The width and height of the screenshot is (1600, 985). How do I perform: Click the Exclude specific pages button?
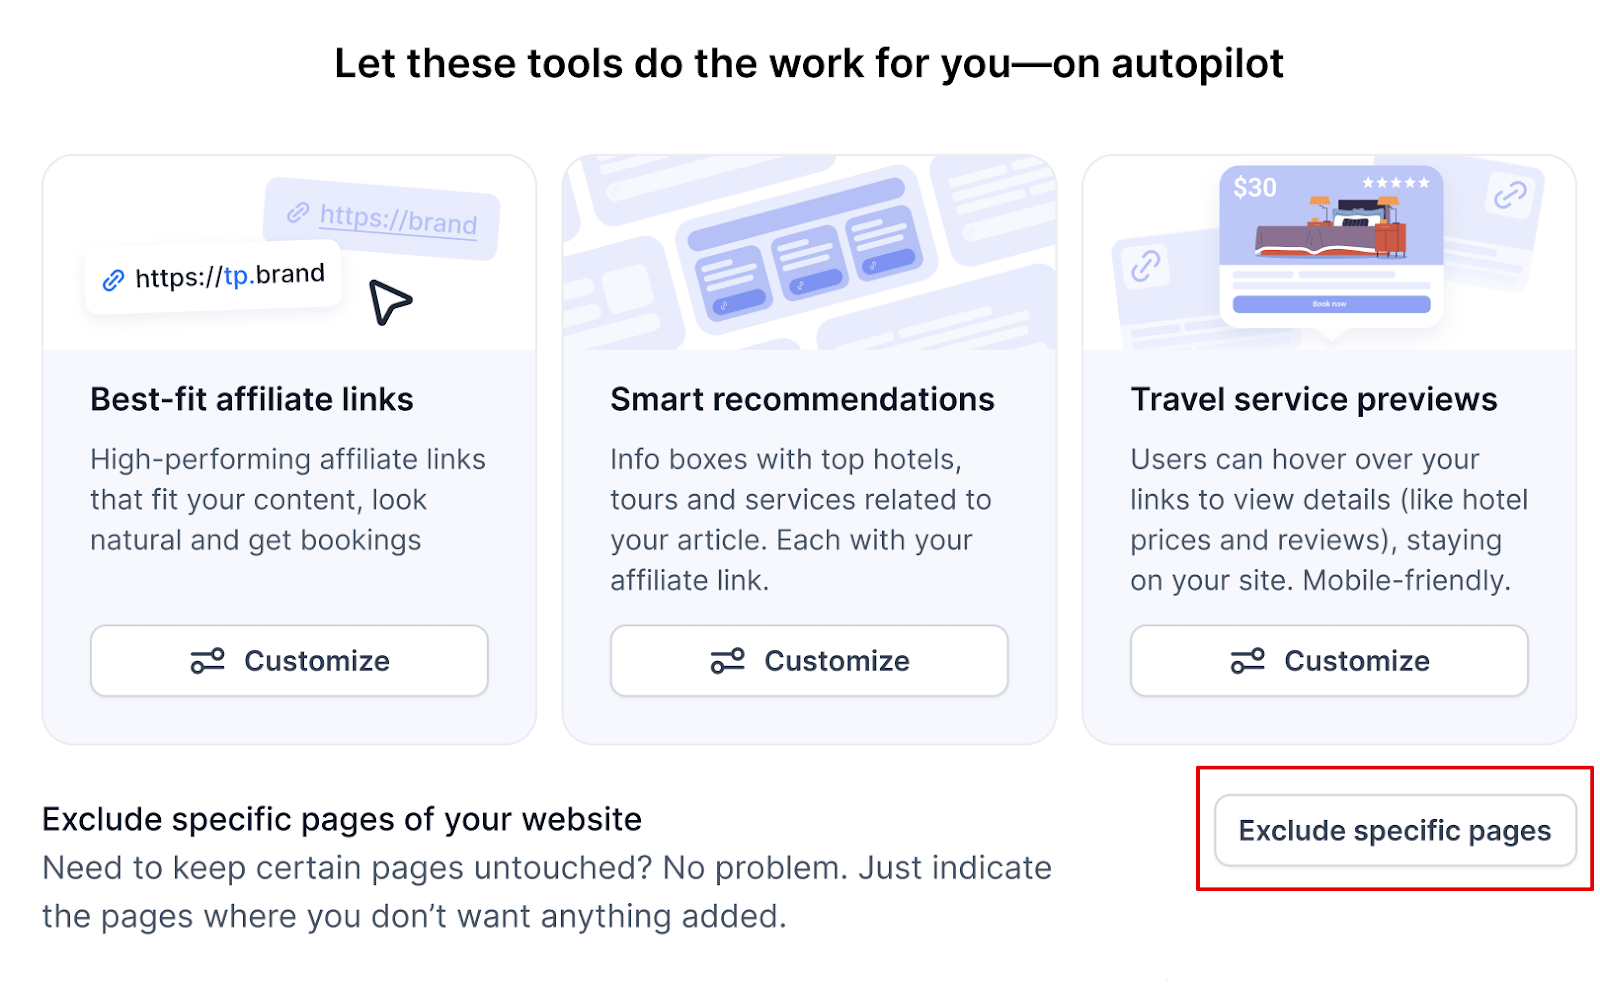point(1395,830)
